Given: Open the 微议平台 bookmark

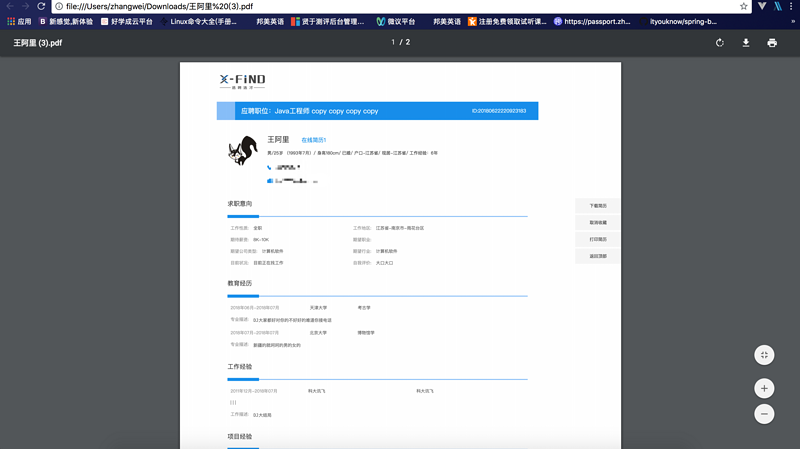Looking at the screenshot, I should [x=395, y=21].
